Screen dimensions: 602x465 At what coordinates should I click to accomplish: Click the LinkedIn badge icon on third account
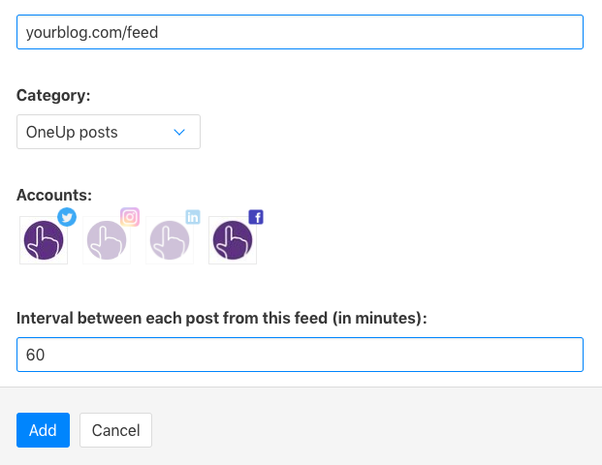(x=193, y=217)
